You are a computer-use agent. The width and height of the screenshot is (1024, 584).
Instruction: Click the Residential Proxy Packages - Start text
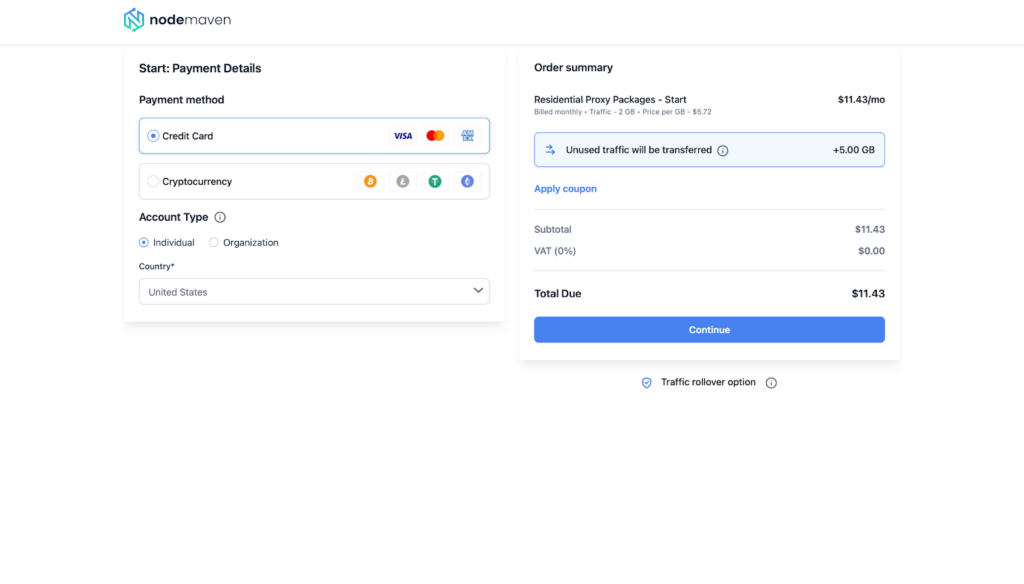pos(610,100)
